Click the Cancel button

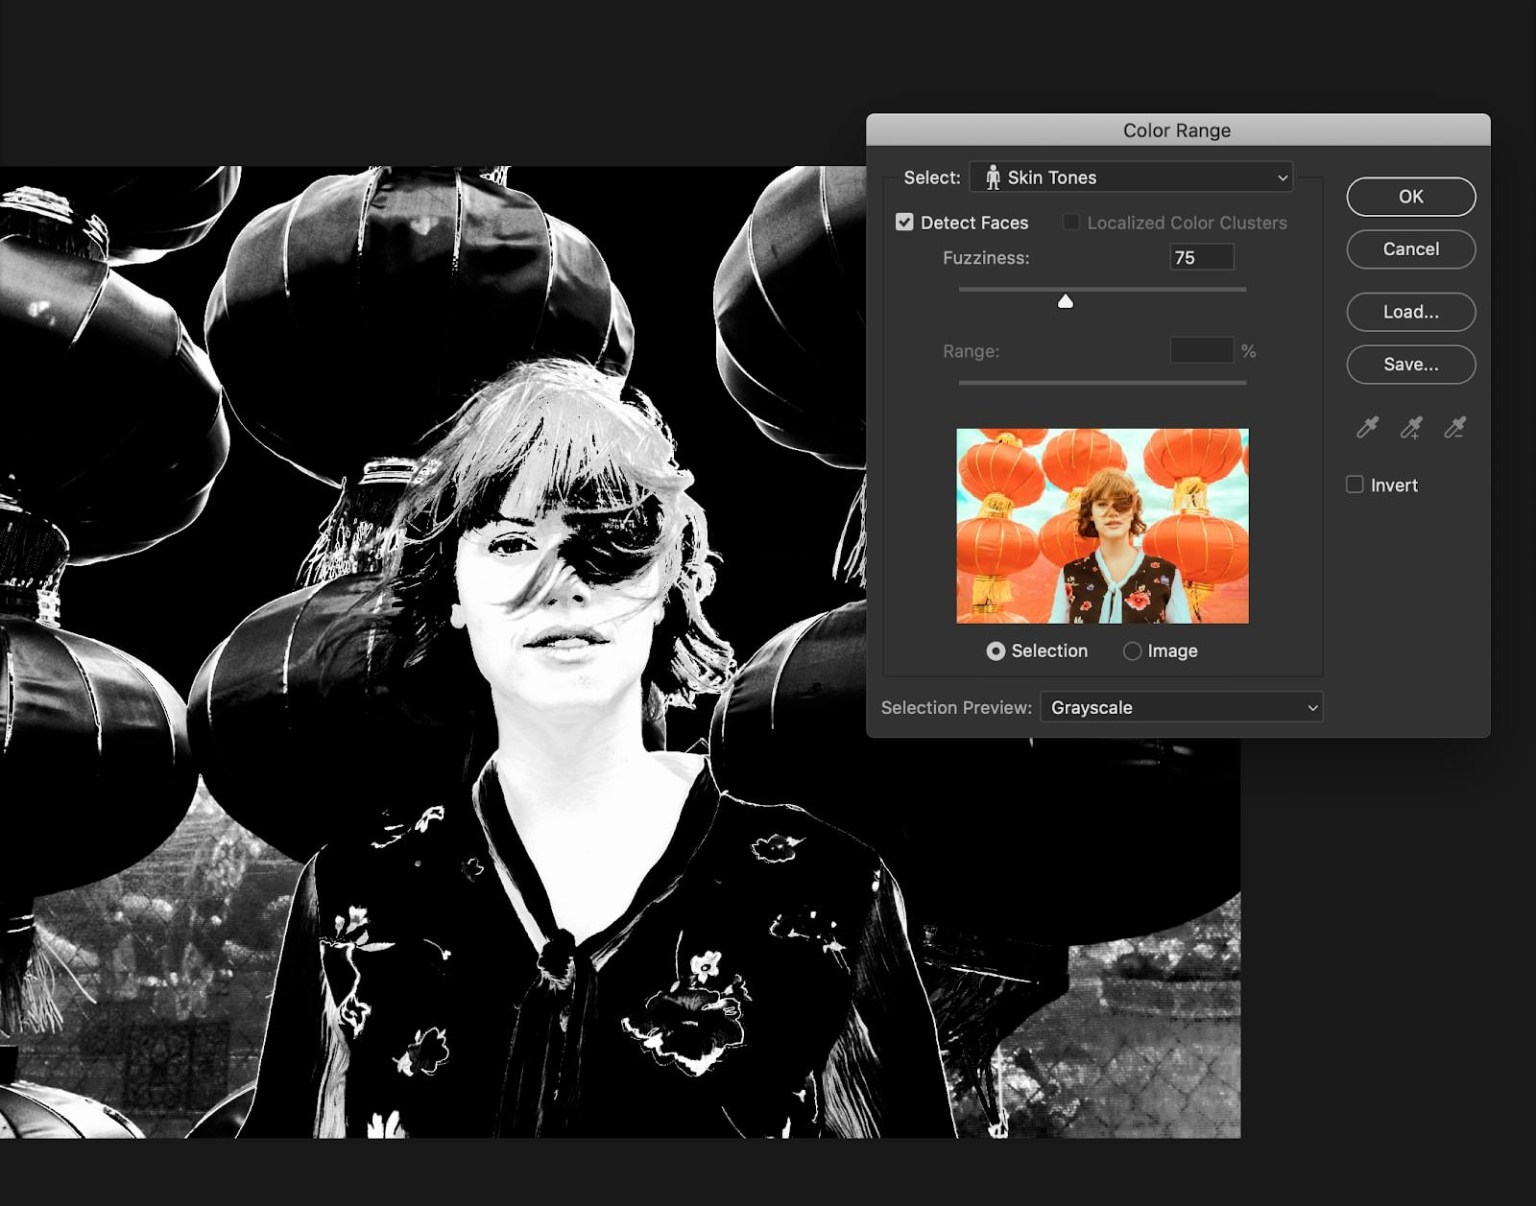click(x=1410, y=249)
